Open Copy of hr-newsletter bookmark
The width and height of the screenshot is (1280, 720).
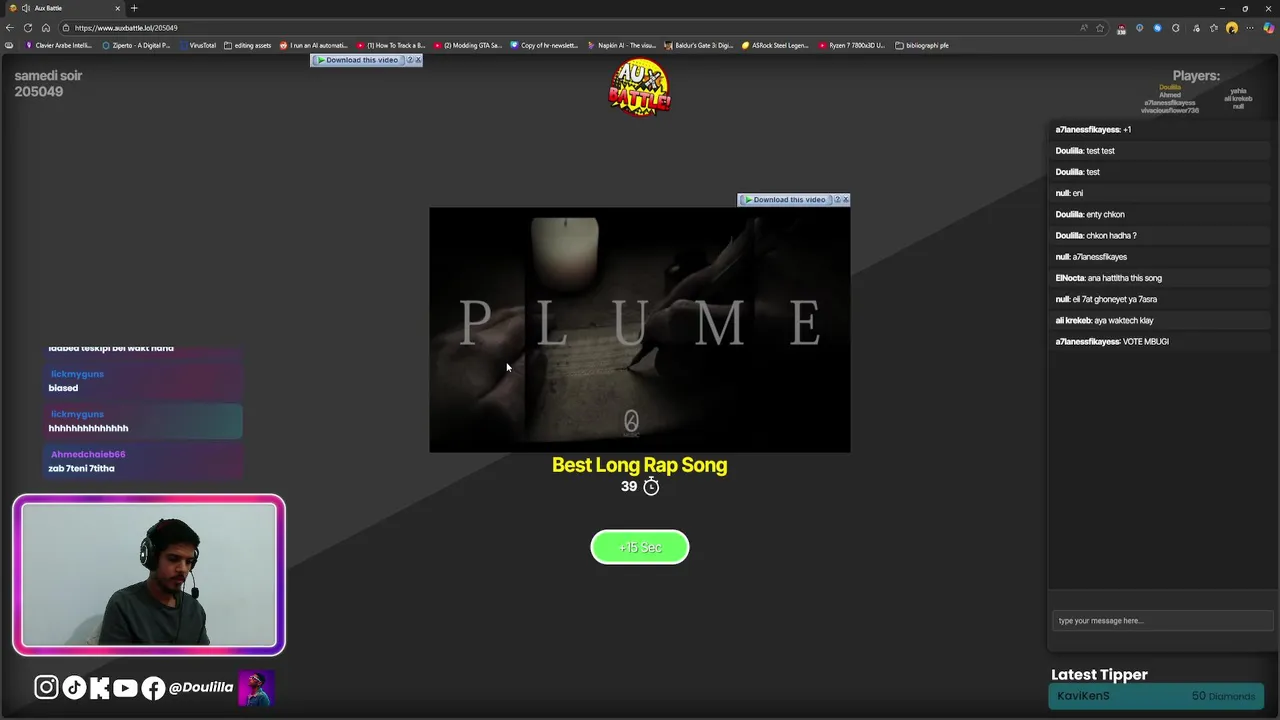(x=545, y=45)
